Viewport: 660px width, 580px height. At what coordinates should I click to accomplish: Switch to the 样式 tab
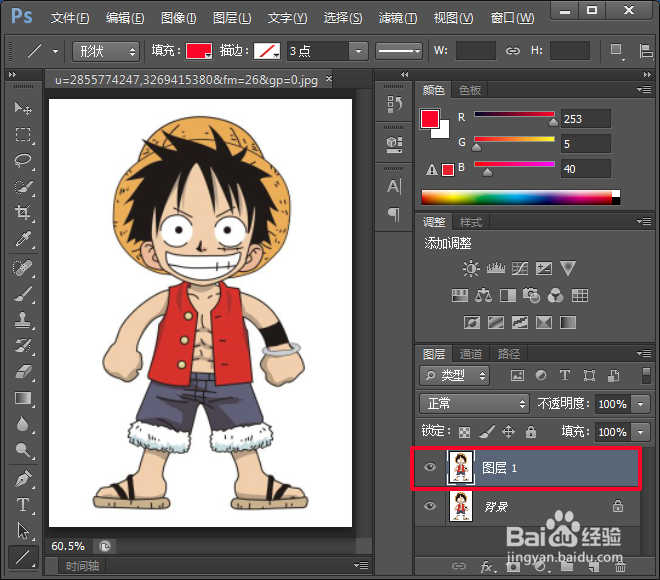(471, 222)
